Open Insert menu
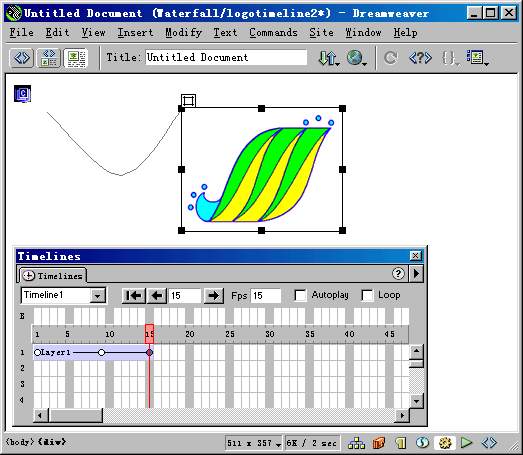 [135, 32]
